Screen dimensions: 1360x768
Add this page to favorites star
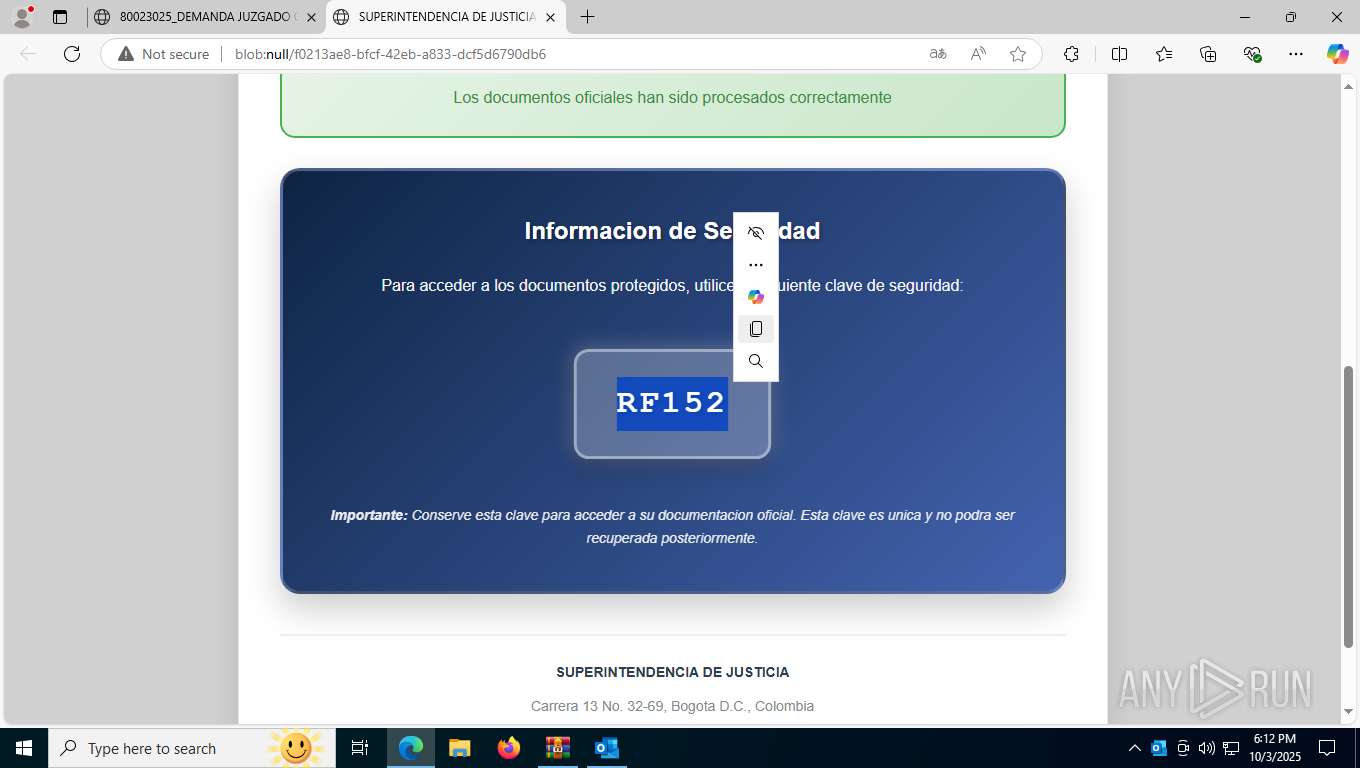coord(1018,54)
